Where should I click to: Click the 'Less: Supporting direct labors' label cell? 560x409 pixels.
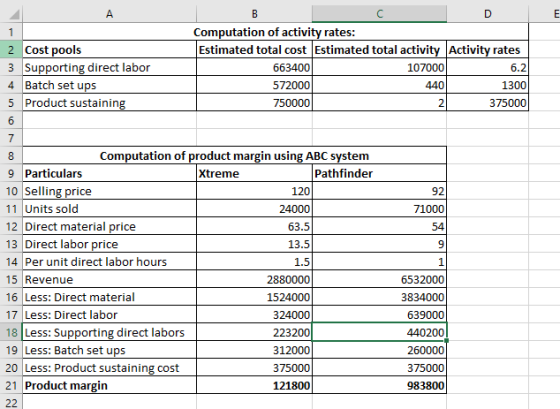[109, 333]
